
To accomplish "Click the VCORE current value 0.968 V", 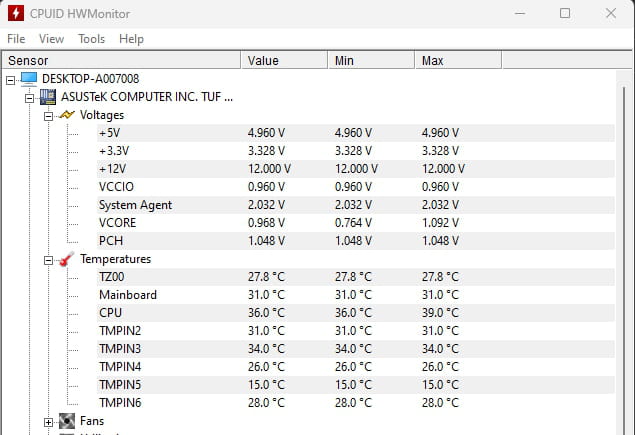I will tap(266, 223).
